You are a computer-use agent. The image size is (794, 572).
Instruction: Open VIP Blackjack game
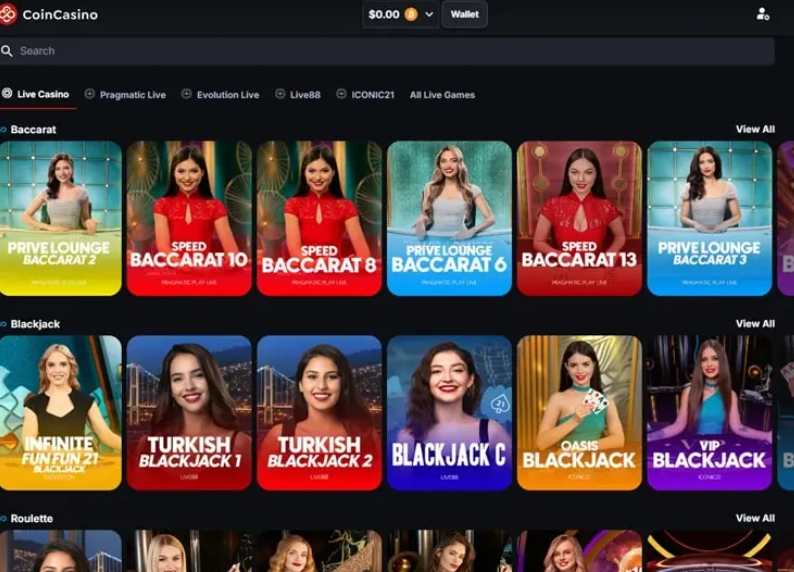pyautogui.click(x=709, y=413)
